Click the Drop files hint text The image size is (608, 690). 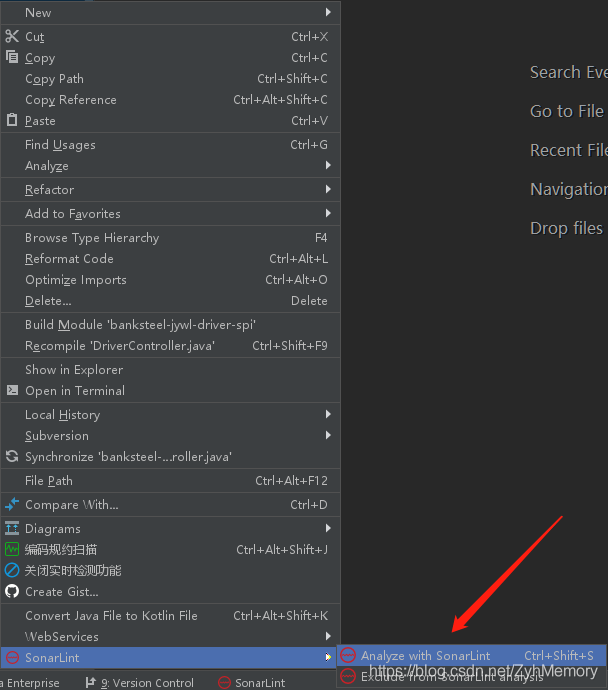(566, 228)
